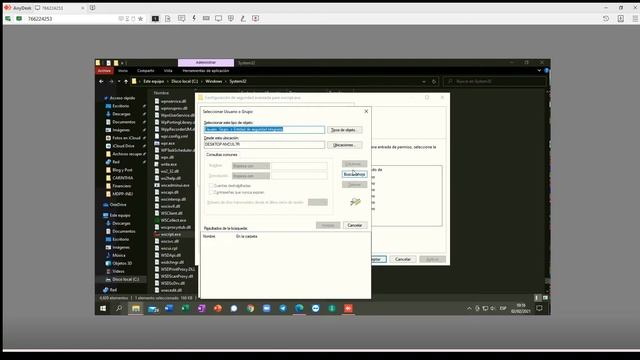Click refresh icon beside address bar
Image resolution: width=640 pixels, height=360 pixels.
point(434,81)
